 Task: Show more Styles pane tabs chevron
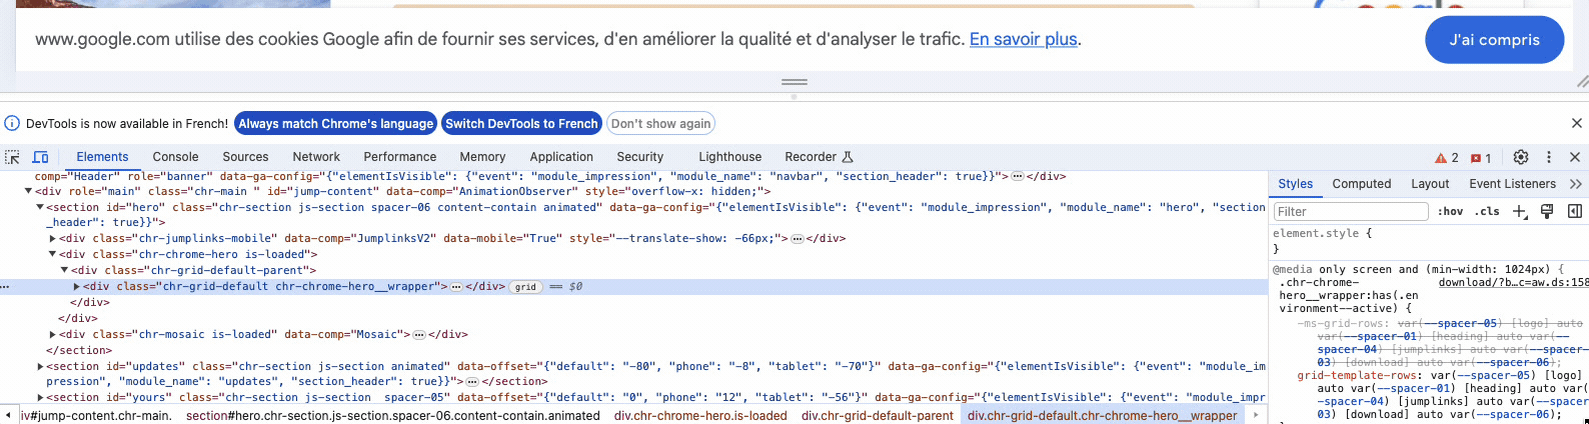pos(1576,184)
